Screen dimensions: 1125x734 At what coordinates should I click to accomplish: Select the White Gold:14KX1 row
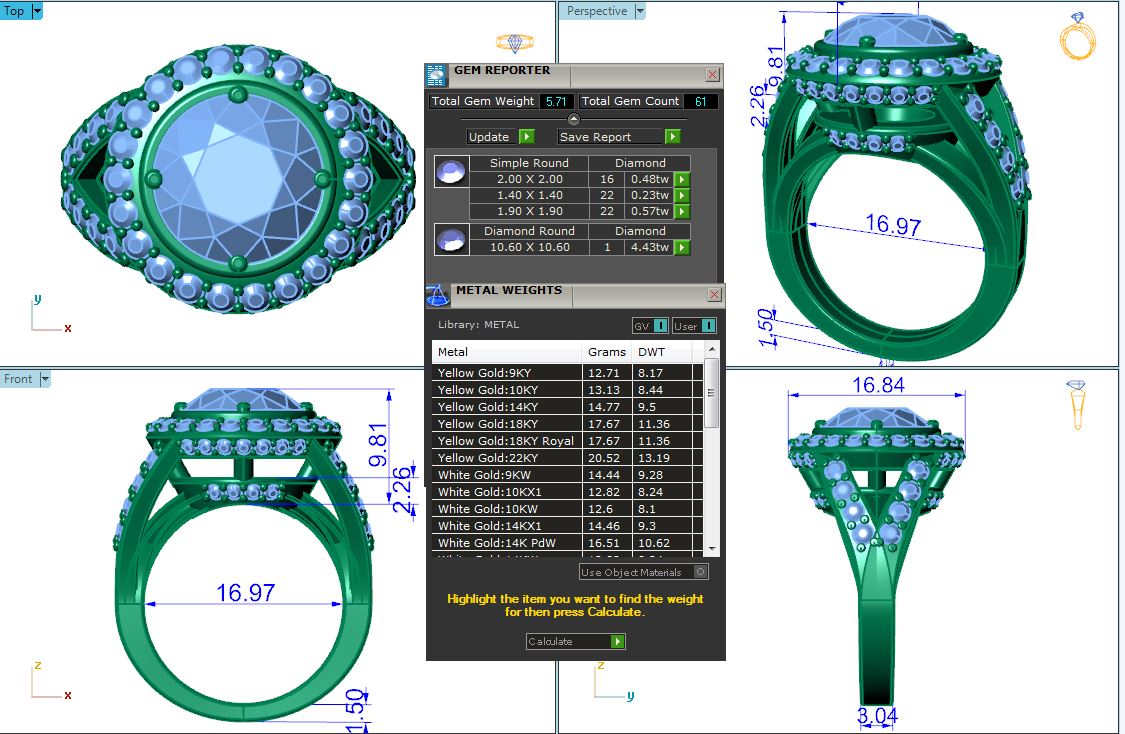568,526
